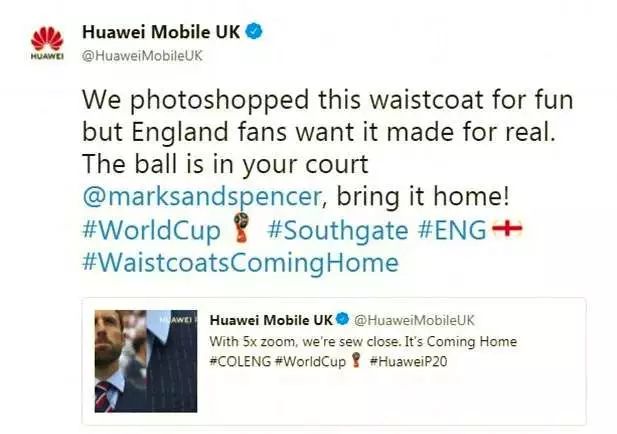Click the Huawei logo profile avatar
This screenshot has width=617, height=434.
(47, 43)
